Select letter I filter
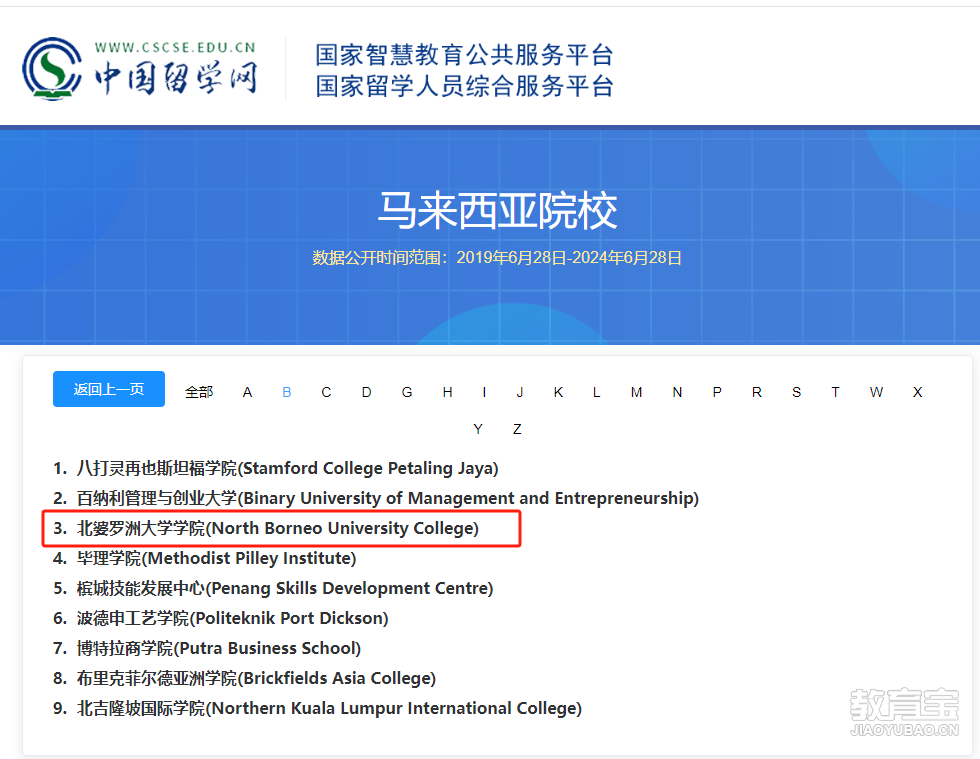Screen dimensions: 980x759 (484, 392)
